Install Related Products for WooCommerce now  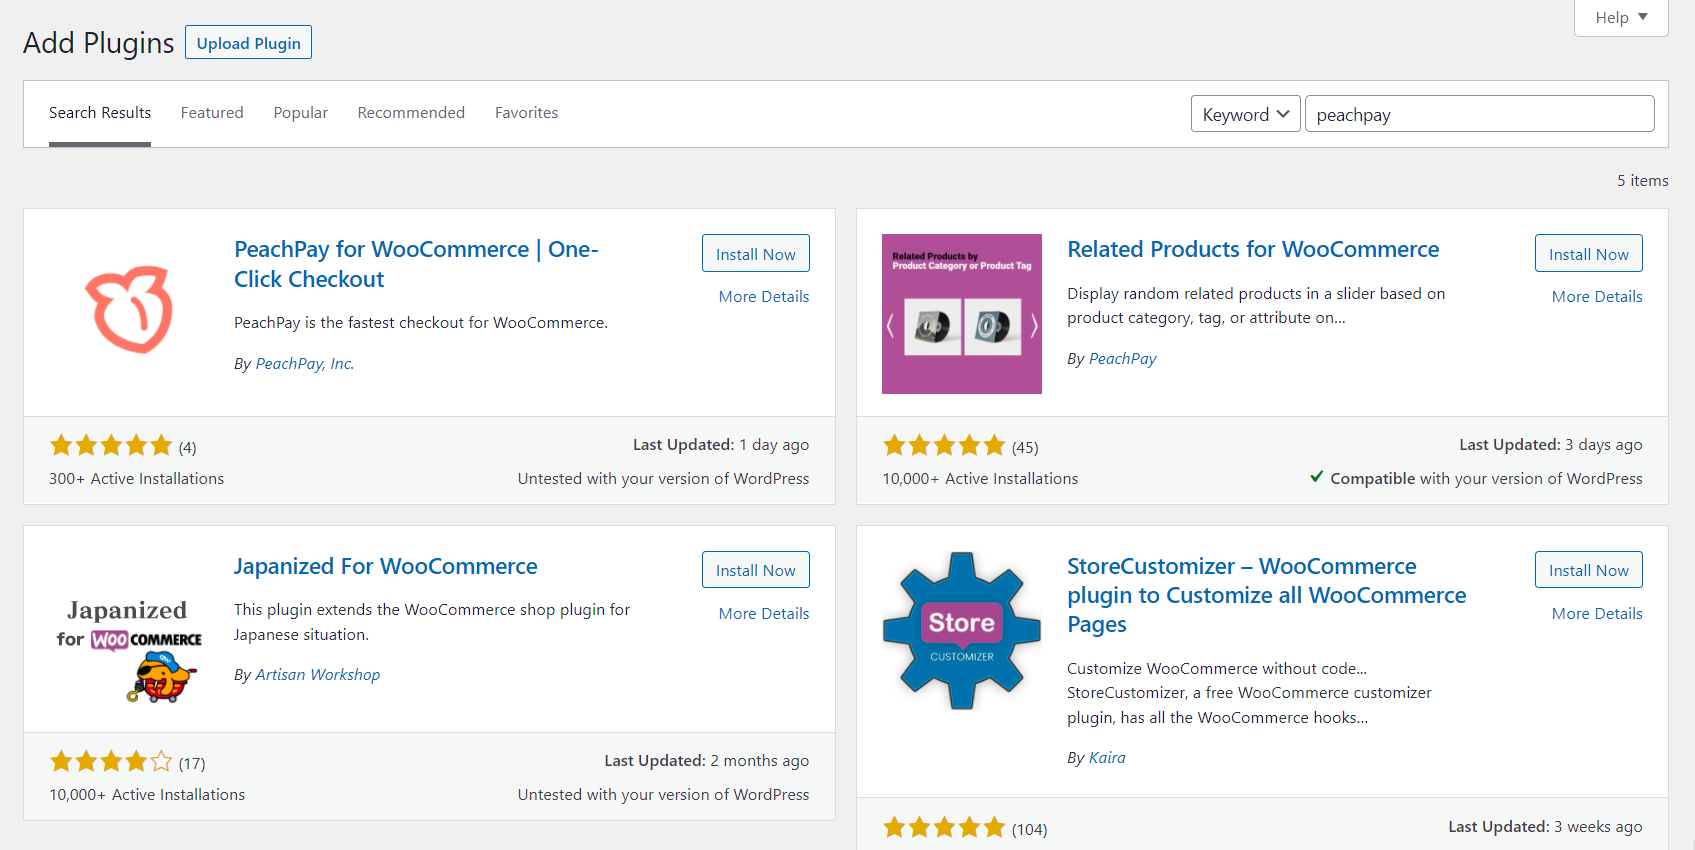1589,254
